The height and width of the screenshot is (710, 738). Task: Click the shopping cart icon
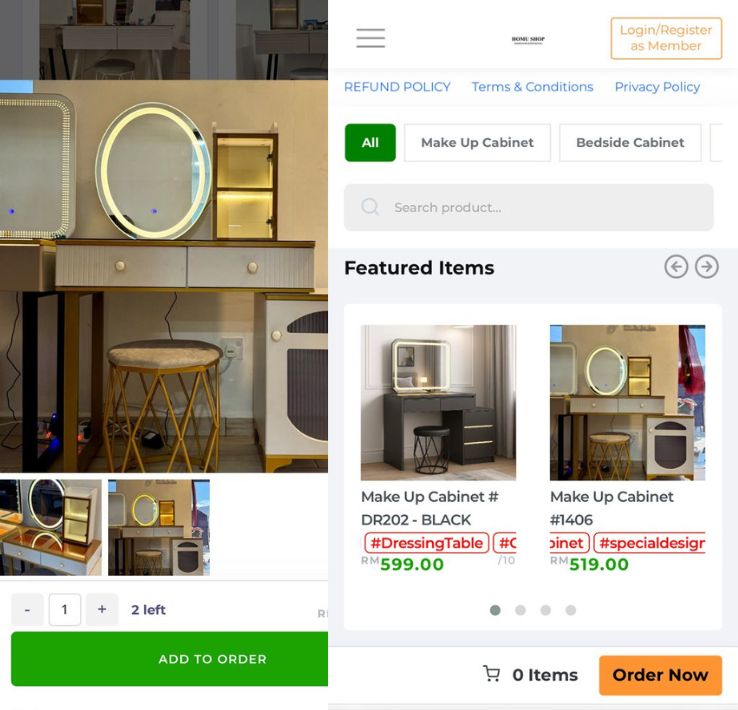[492, 674]
